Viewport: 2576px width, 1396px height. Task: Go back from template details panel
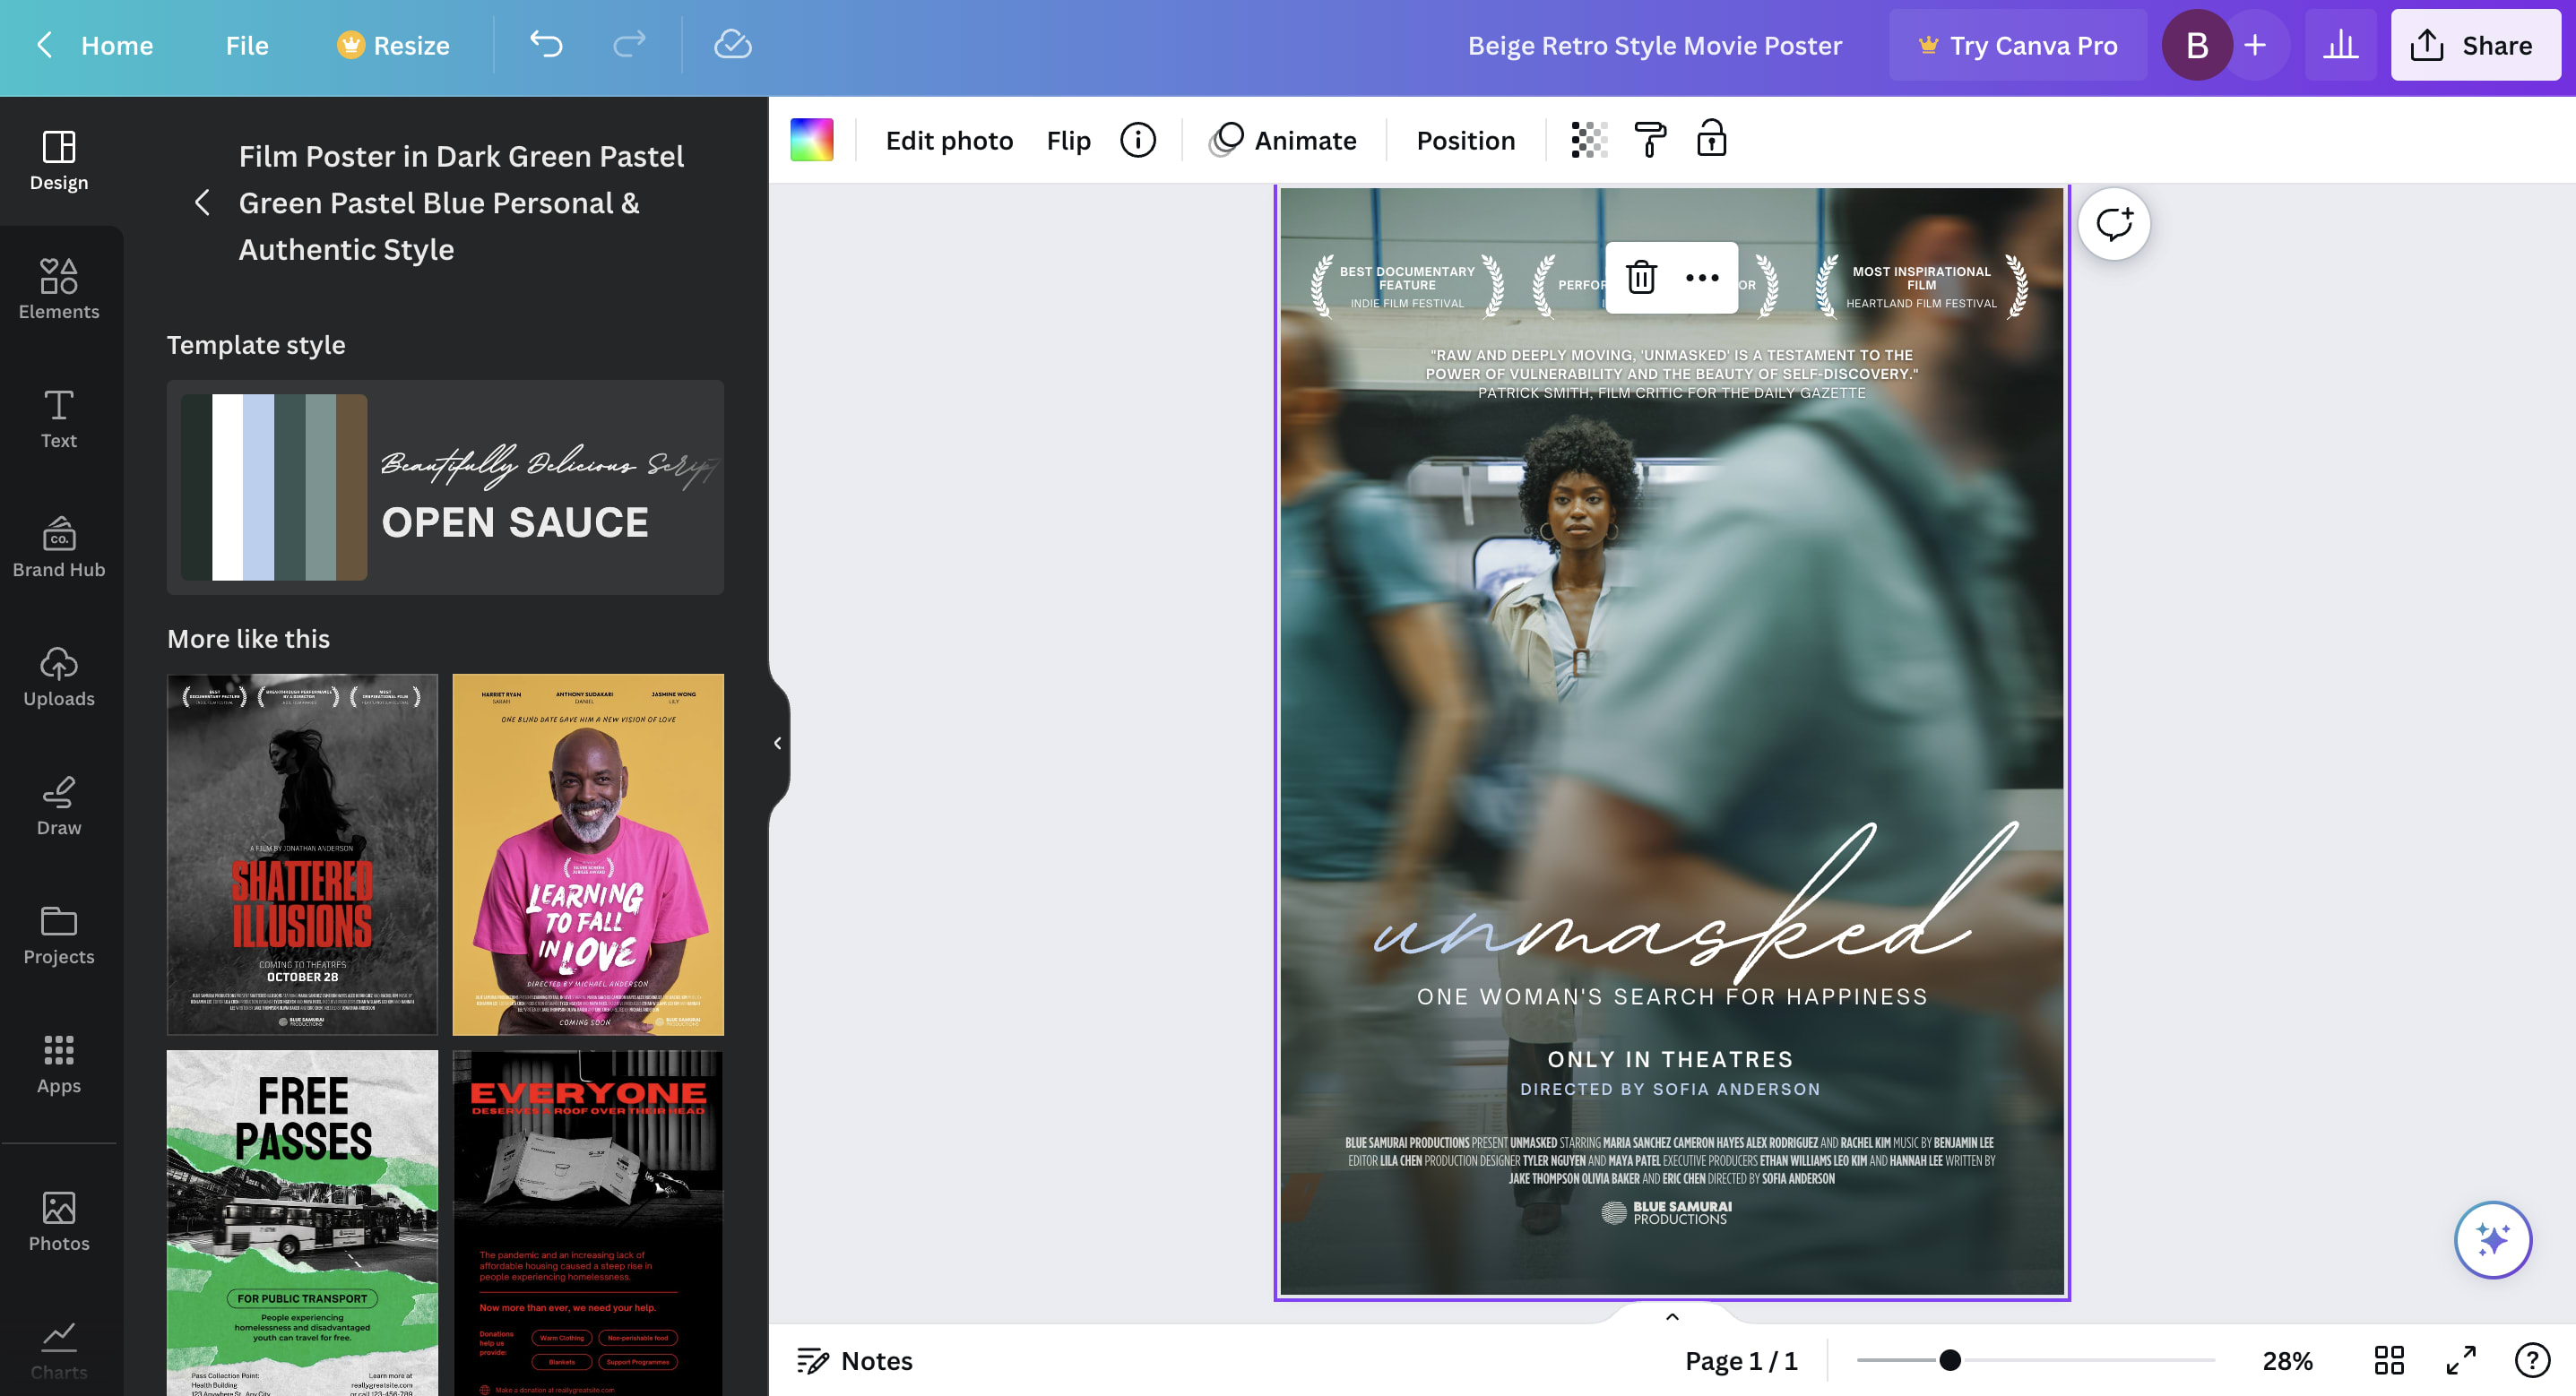point(202,203)
